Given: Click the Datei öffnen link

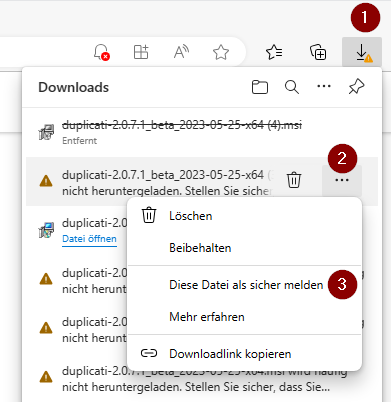Looking at the screenshot, I should tap(89, 239).
